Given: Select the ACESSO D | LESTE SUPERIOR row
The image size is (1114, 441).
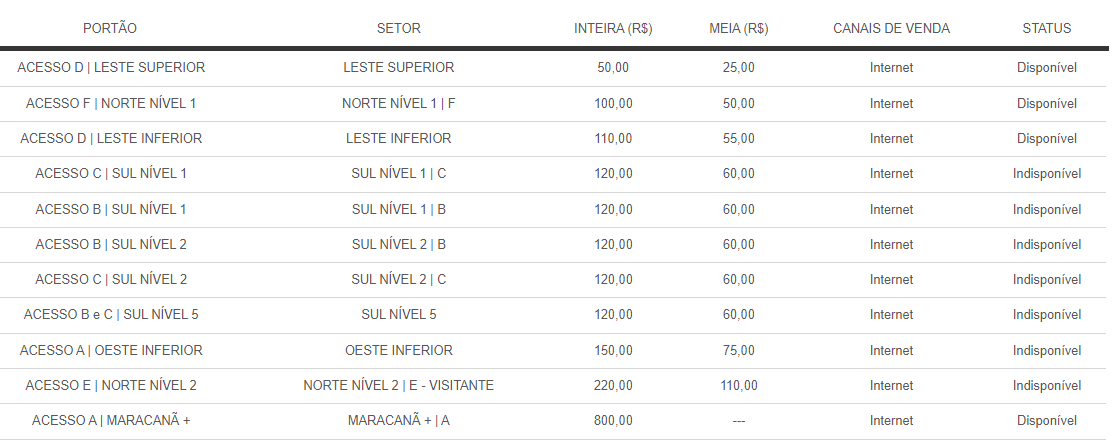Looking at the screenshot, I should [554, 68].
